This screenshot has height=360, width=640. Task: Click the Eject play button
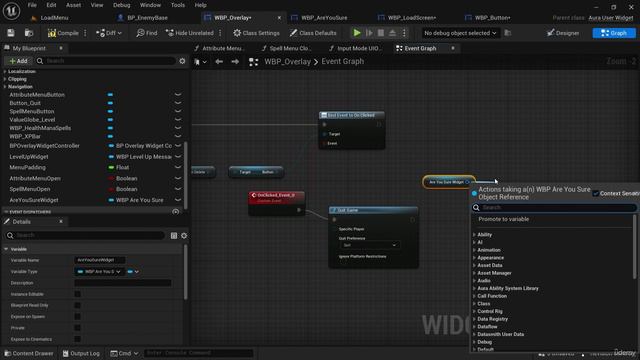pyautogui.click(x=392, y=33)
